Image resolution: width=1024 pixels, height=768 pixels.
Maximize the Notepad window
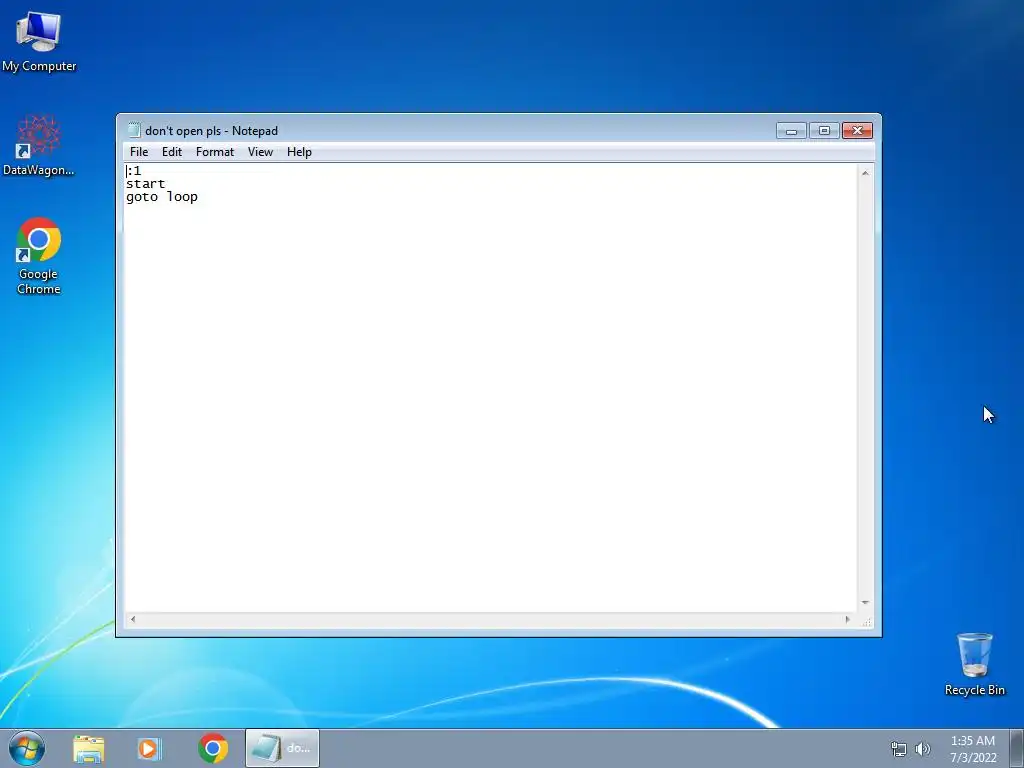click(x=824, y=131)
